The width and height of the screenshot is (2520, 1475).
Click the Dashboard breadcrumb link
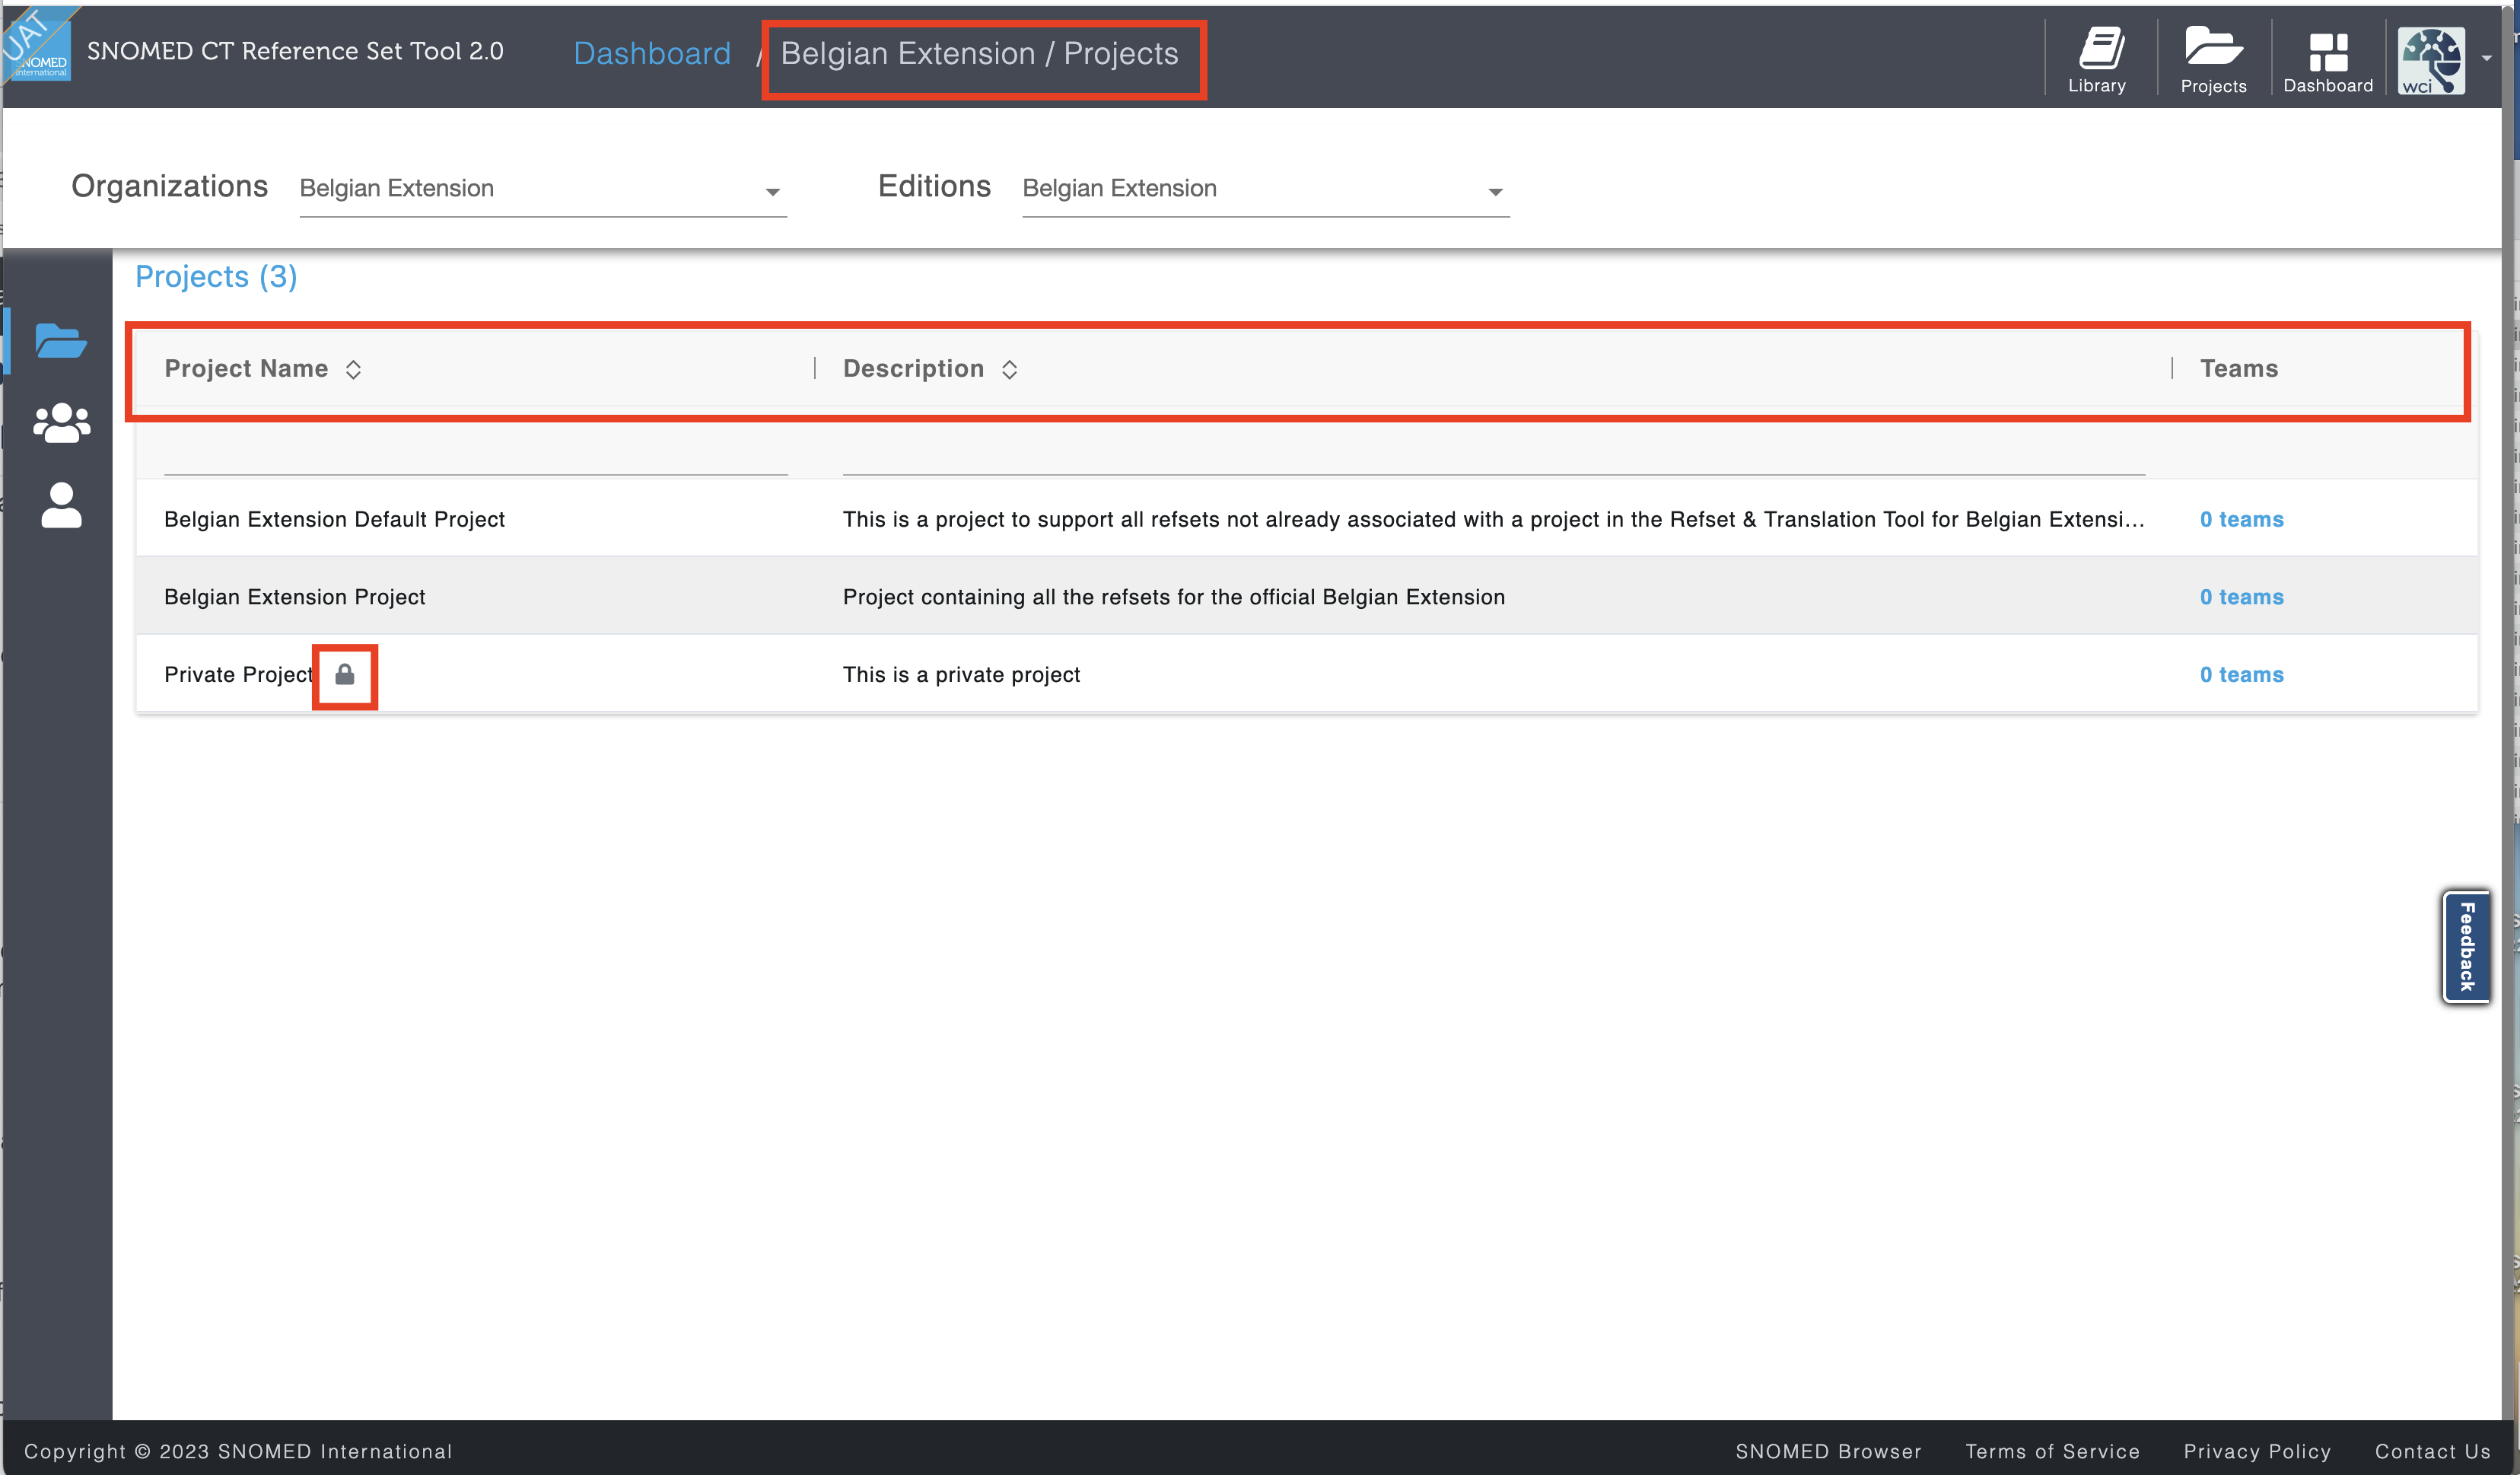(652, 53)
